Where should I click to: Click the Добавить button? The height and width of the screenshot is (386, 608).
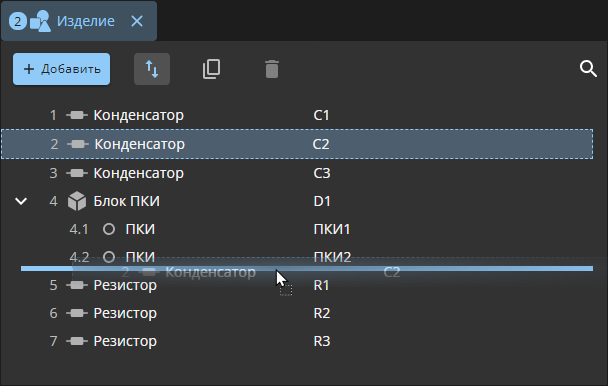[x=61, y=69]
